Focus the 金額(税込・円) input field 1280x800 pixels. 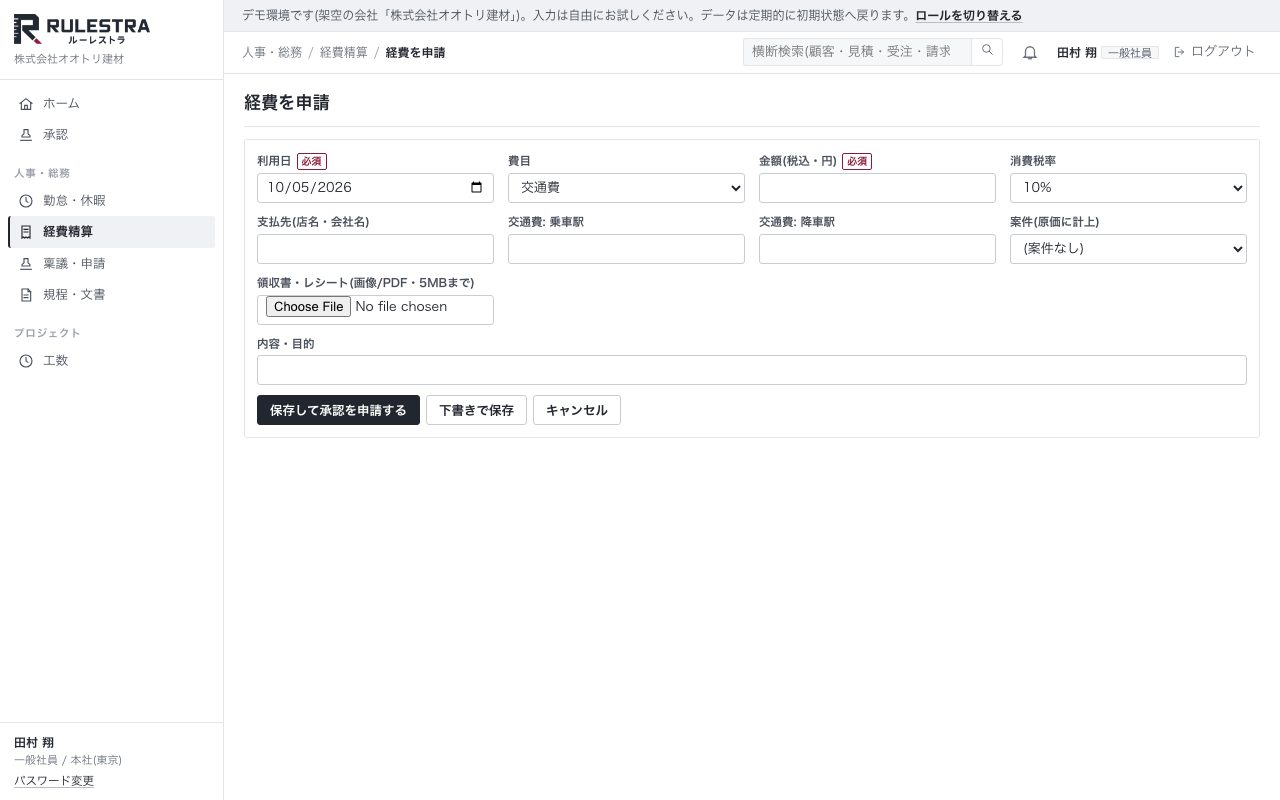pyautogui.click(x=877, y=188)
